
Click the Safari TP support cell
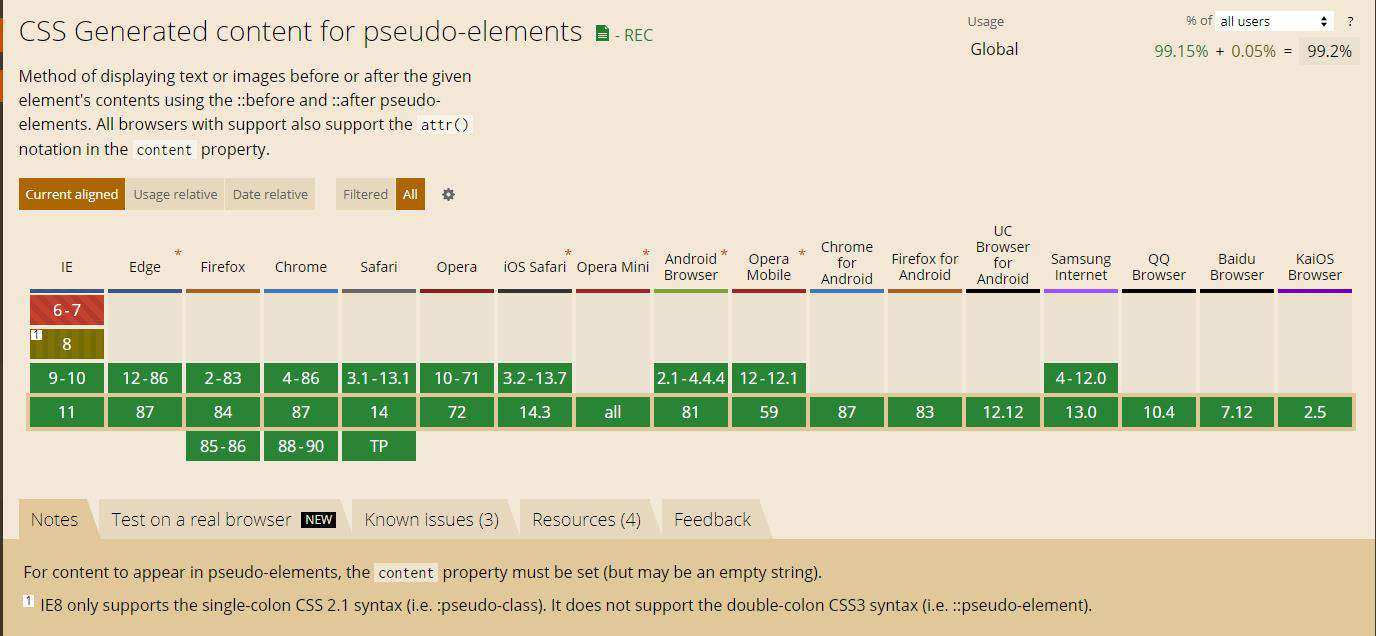pos(379,446)
